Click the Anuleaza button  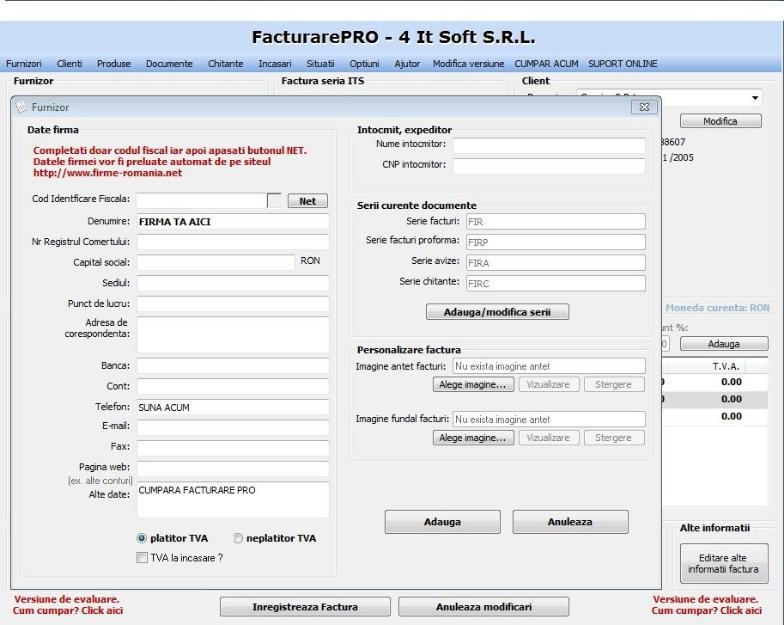pyautogui.click(x=570, y=522)
